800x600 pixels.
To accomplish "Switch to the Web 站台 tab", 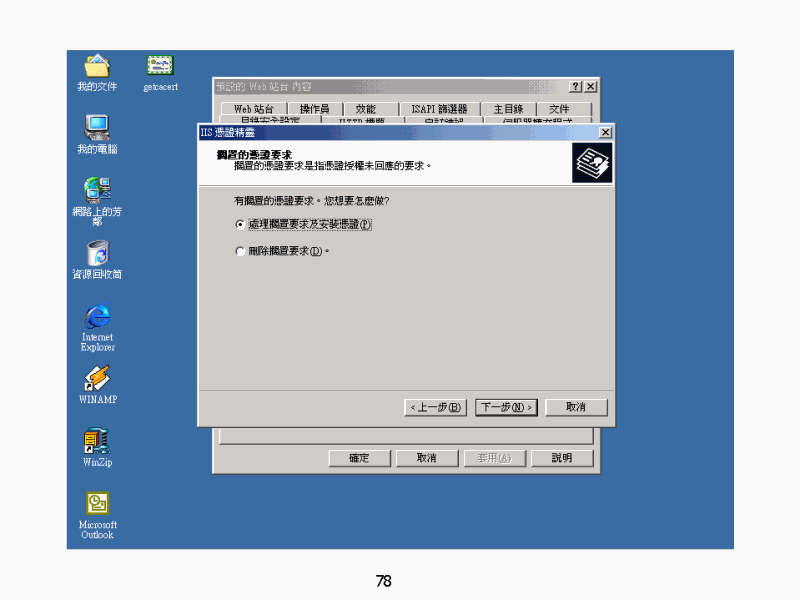I will tap(253, 109).
